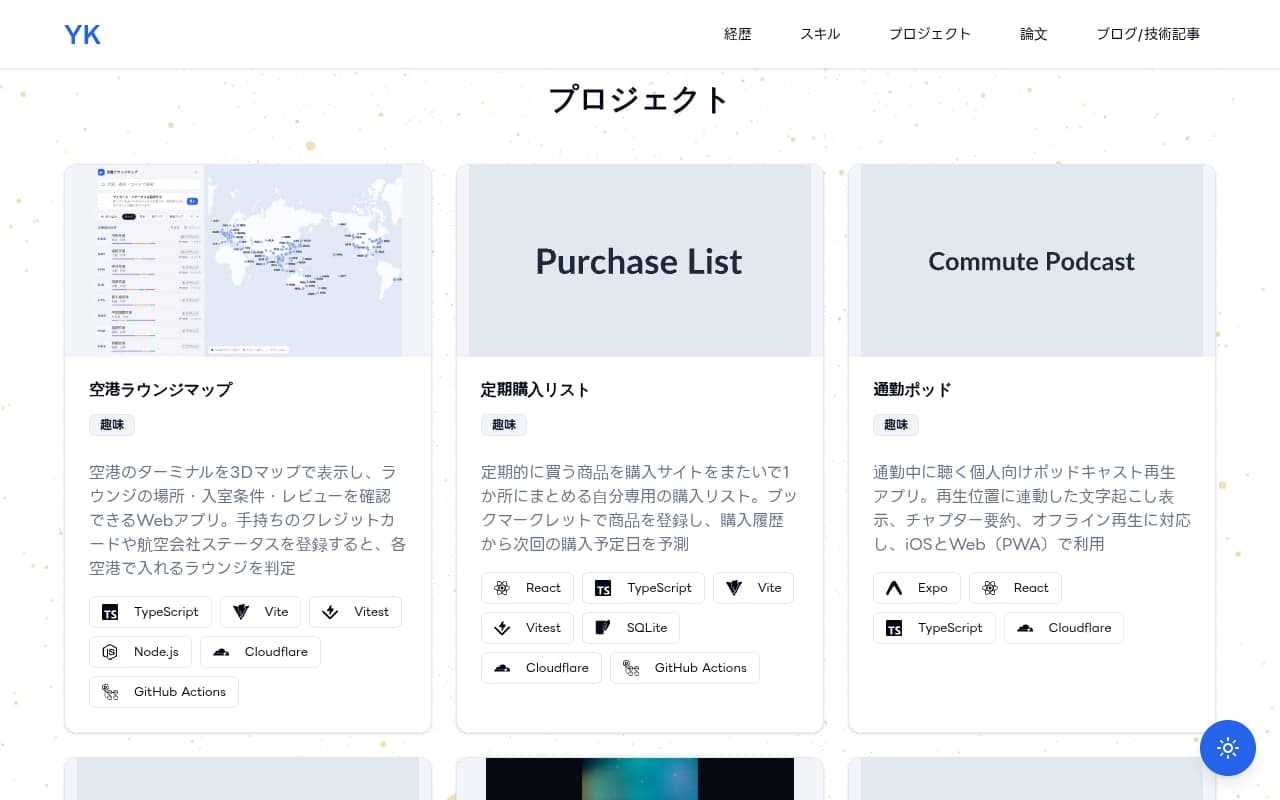Click the SQLite icon

[603, 628]
